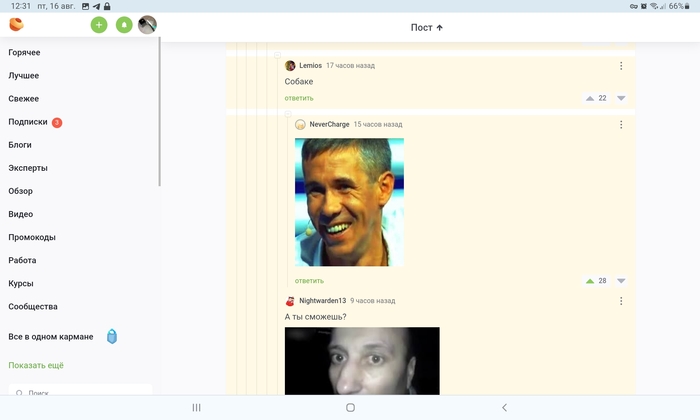Open Все в одном кармане link
This screenshot has width=700, height=420.
(x=51, y=337)
